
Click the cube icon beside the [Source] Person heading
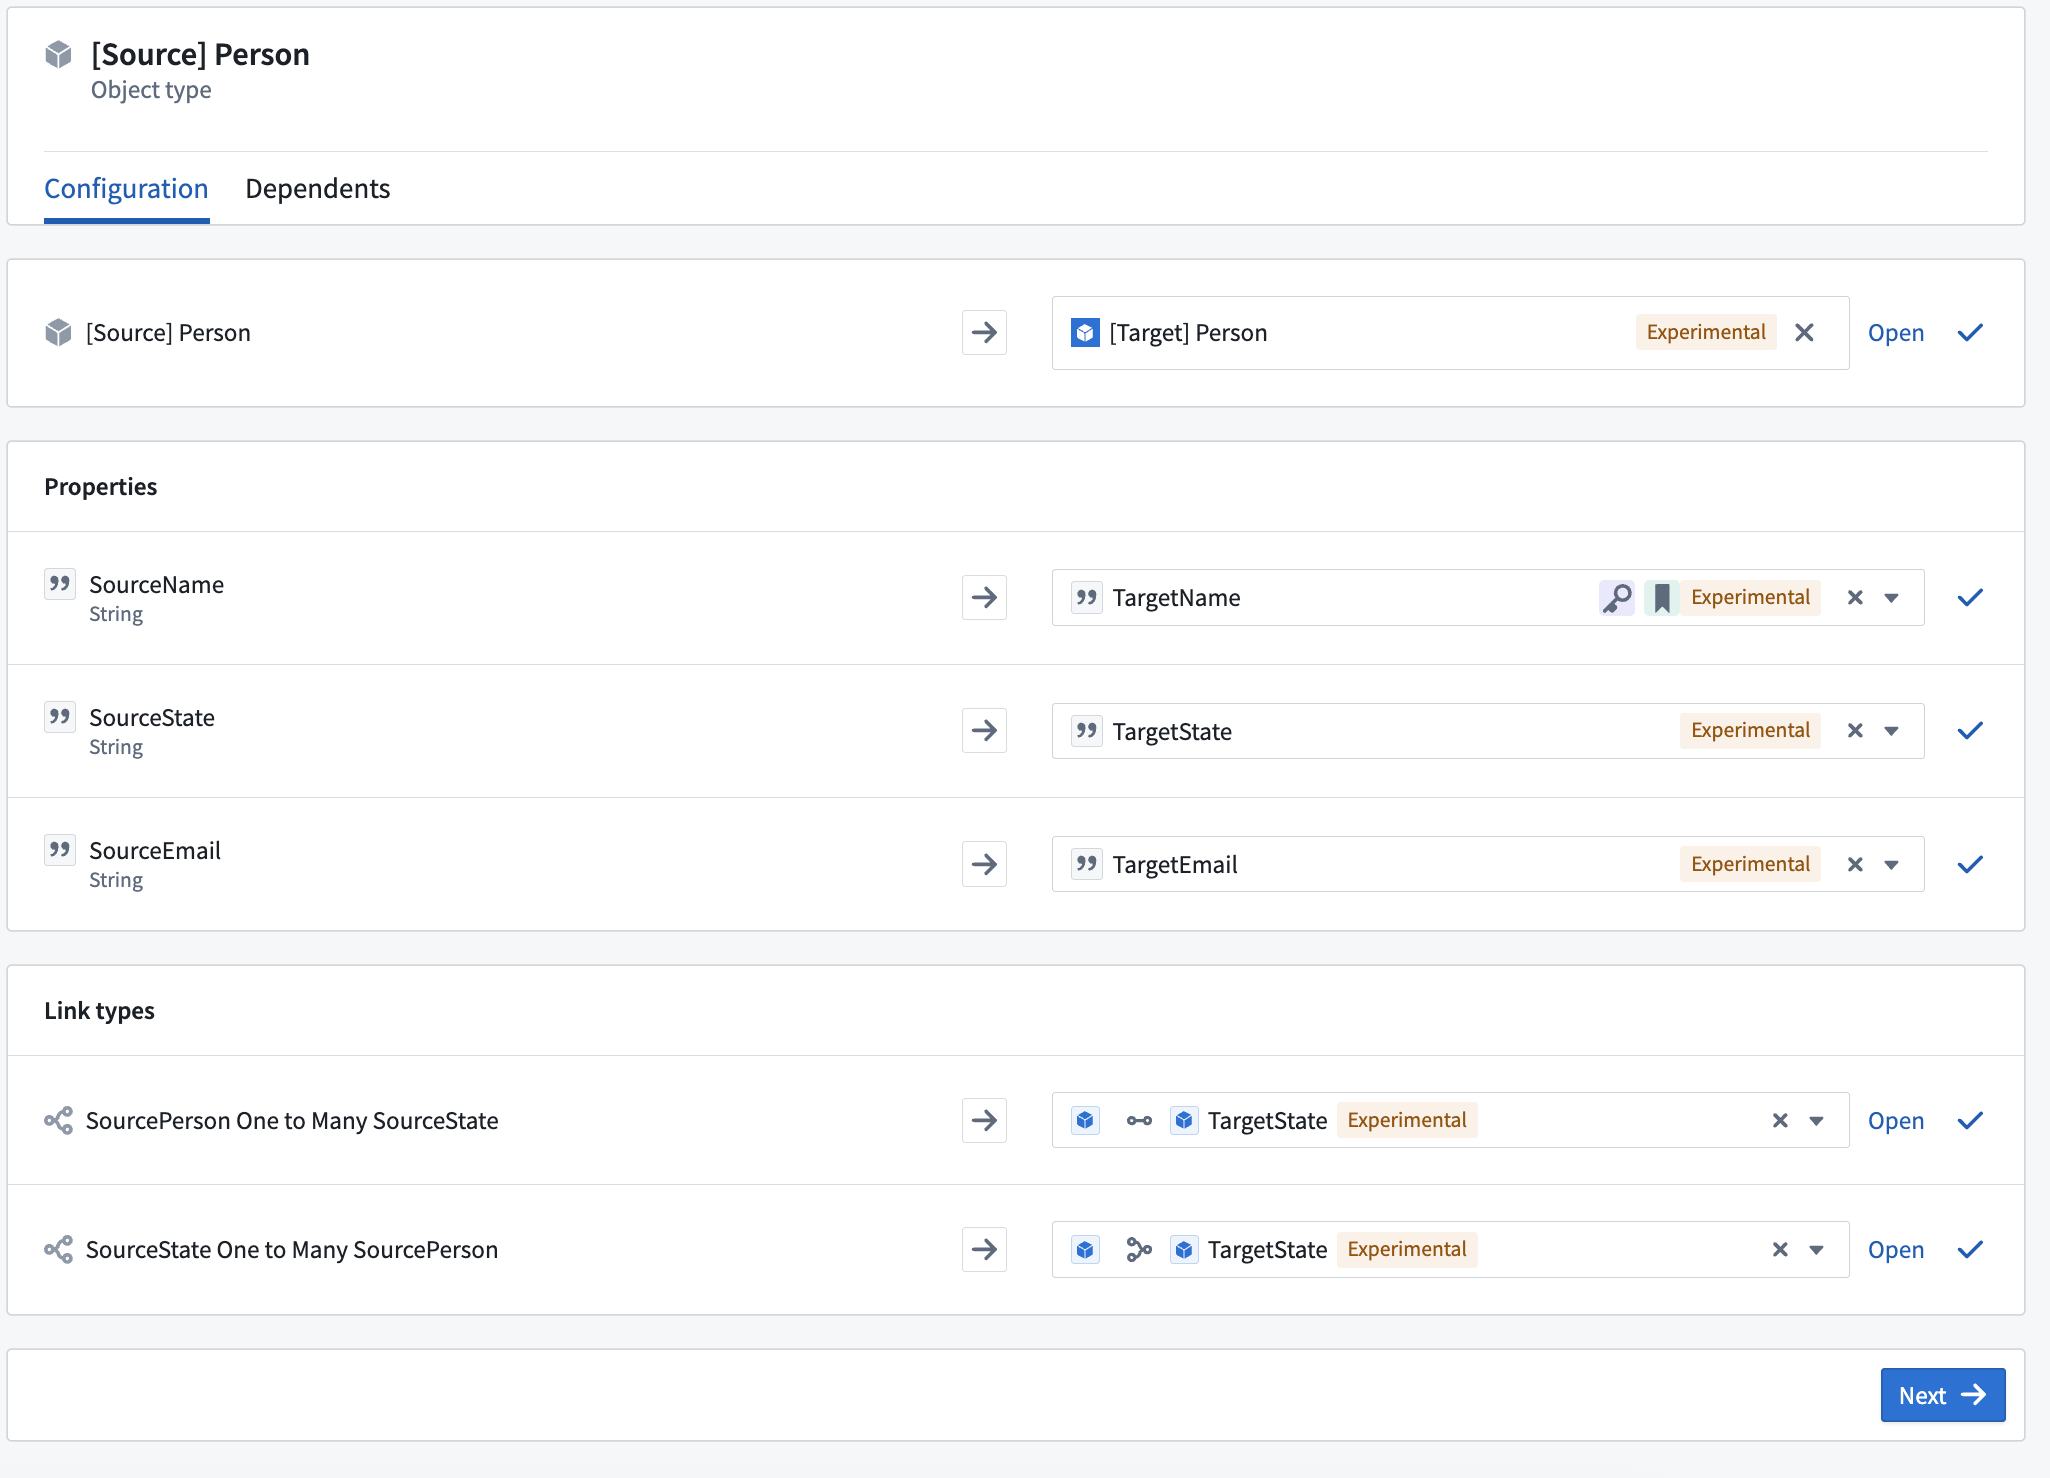59,54
